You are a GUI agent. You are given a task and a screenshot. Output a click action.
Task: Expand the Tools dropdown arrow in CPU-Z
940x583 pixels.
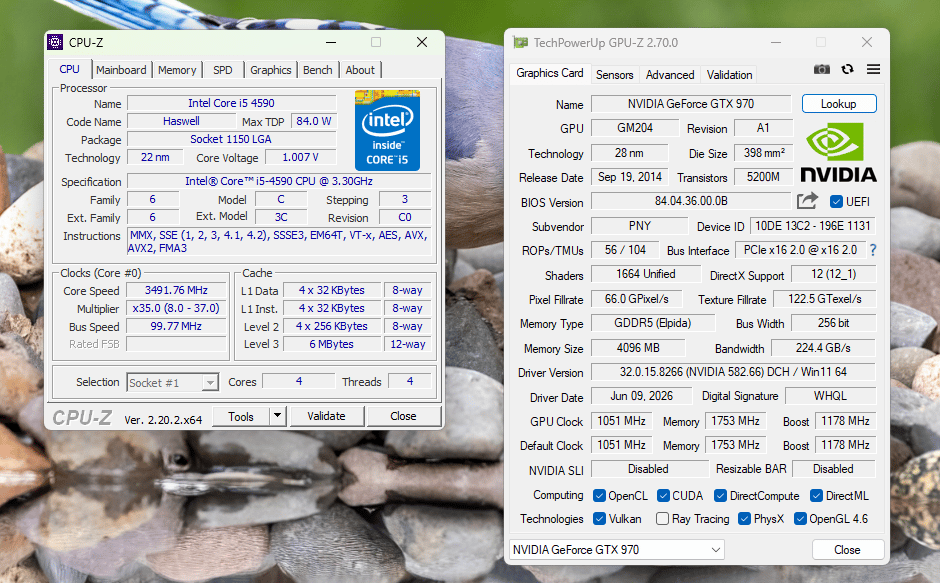pyautogui.click(x=277, y=415)
